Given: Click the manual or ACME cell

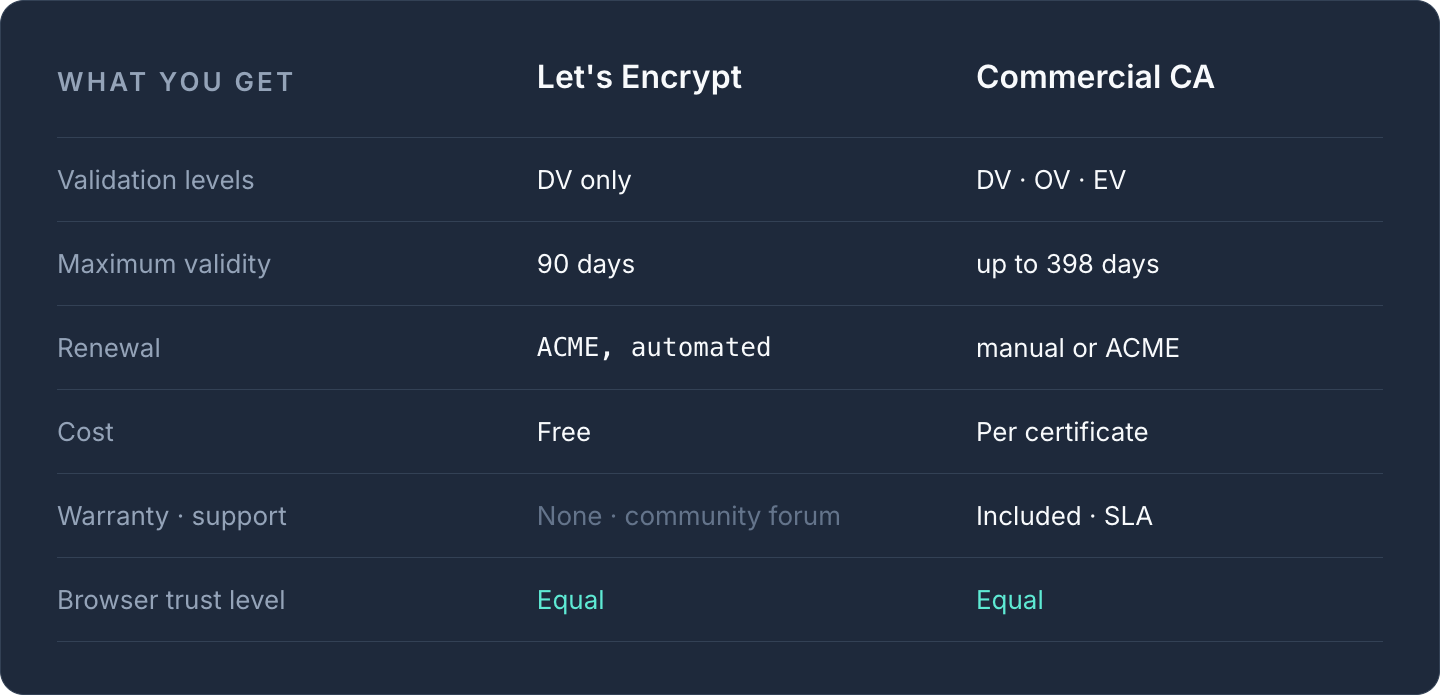Looking at the screenshot, I should (1078, 348).
